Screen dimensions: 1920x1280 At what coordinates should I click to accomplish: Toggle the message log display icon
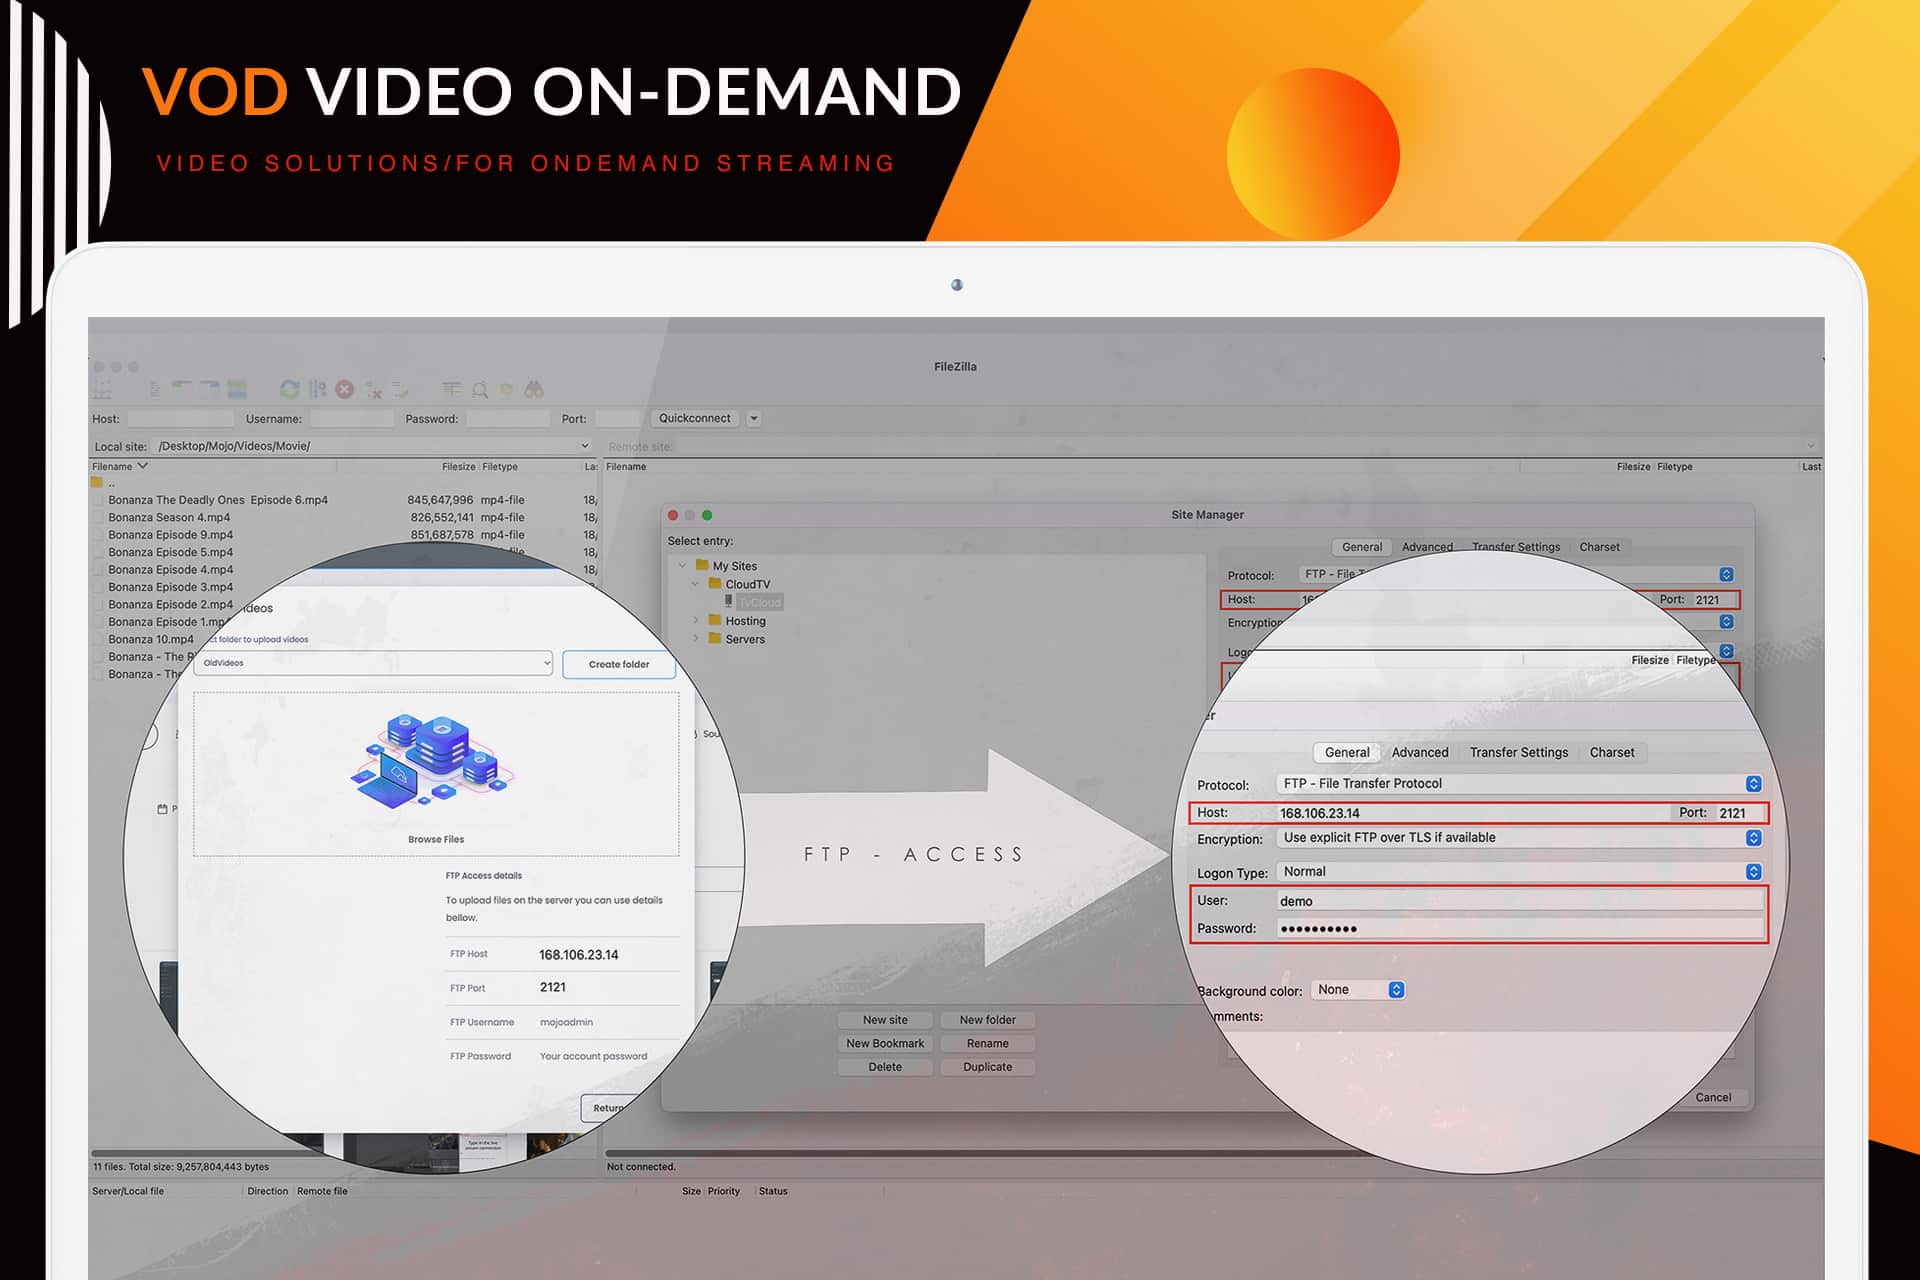click(155, 389)
